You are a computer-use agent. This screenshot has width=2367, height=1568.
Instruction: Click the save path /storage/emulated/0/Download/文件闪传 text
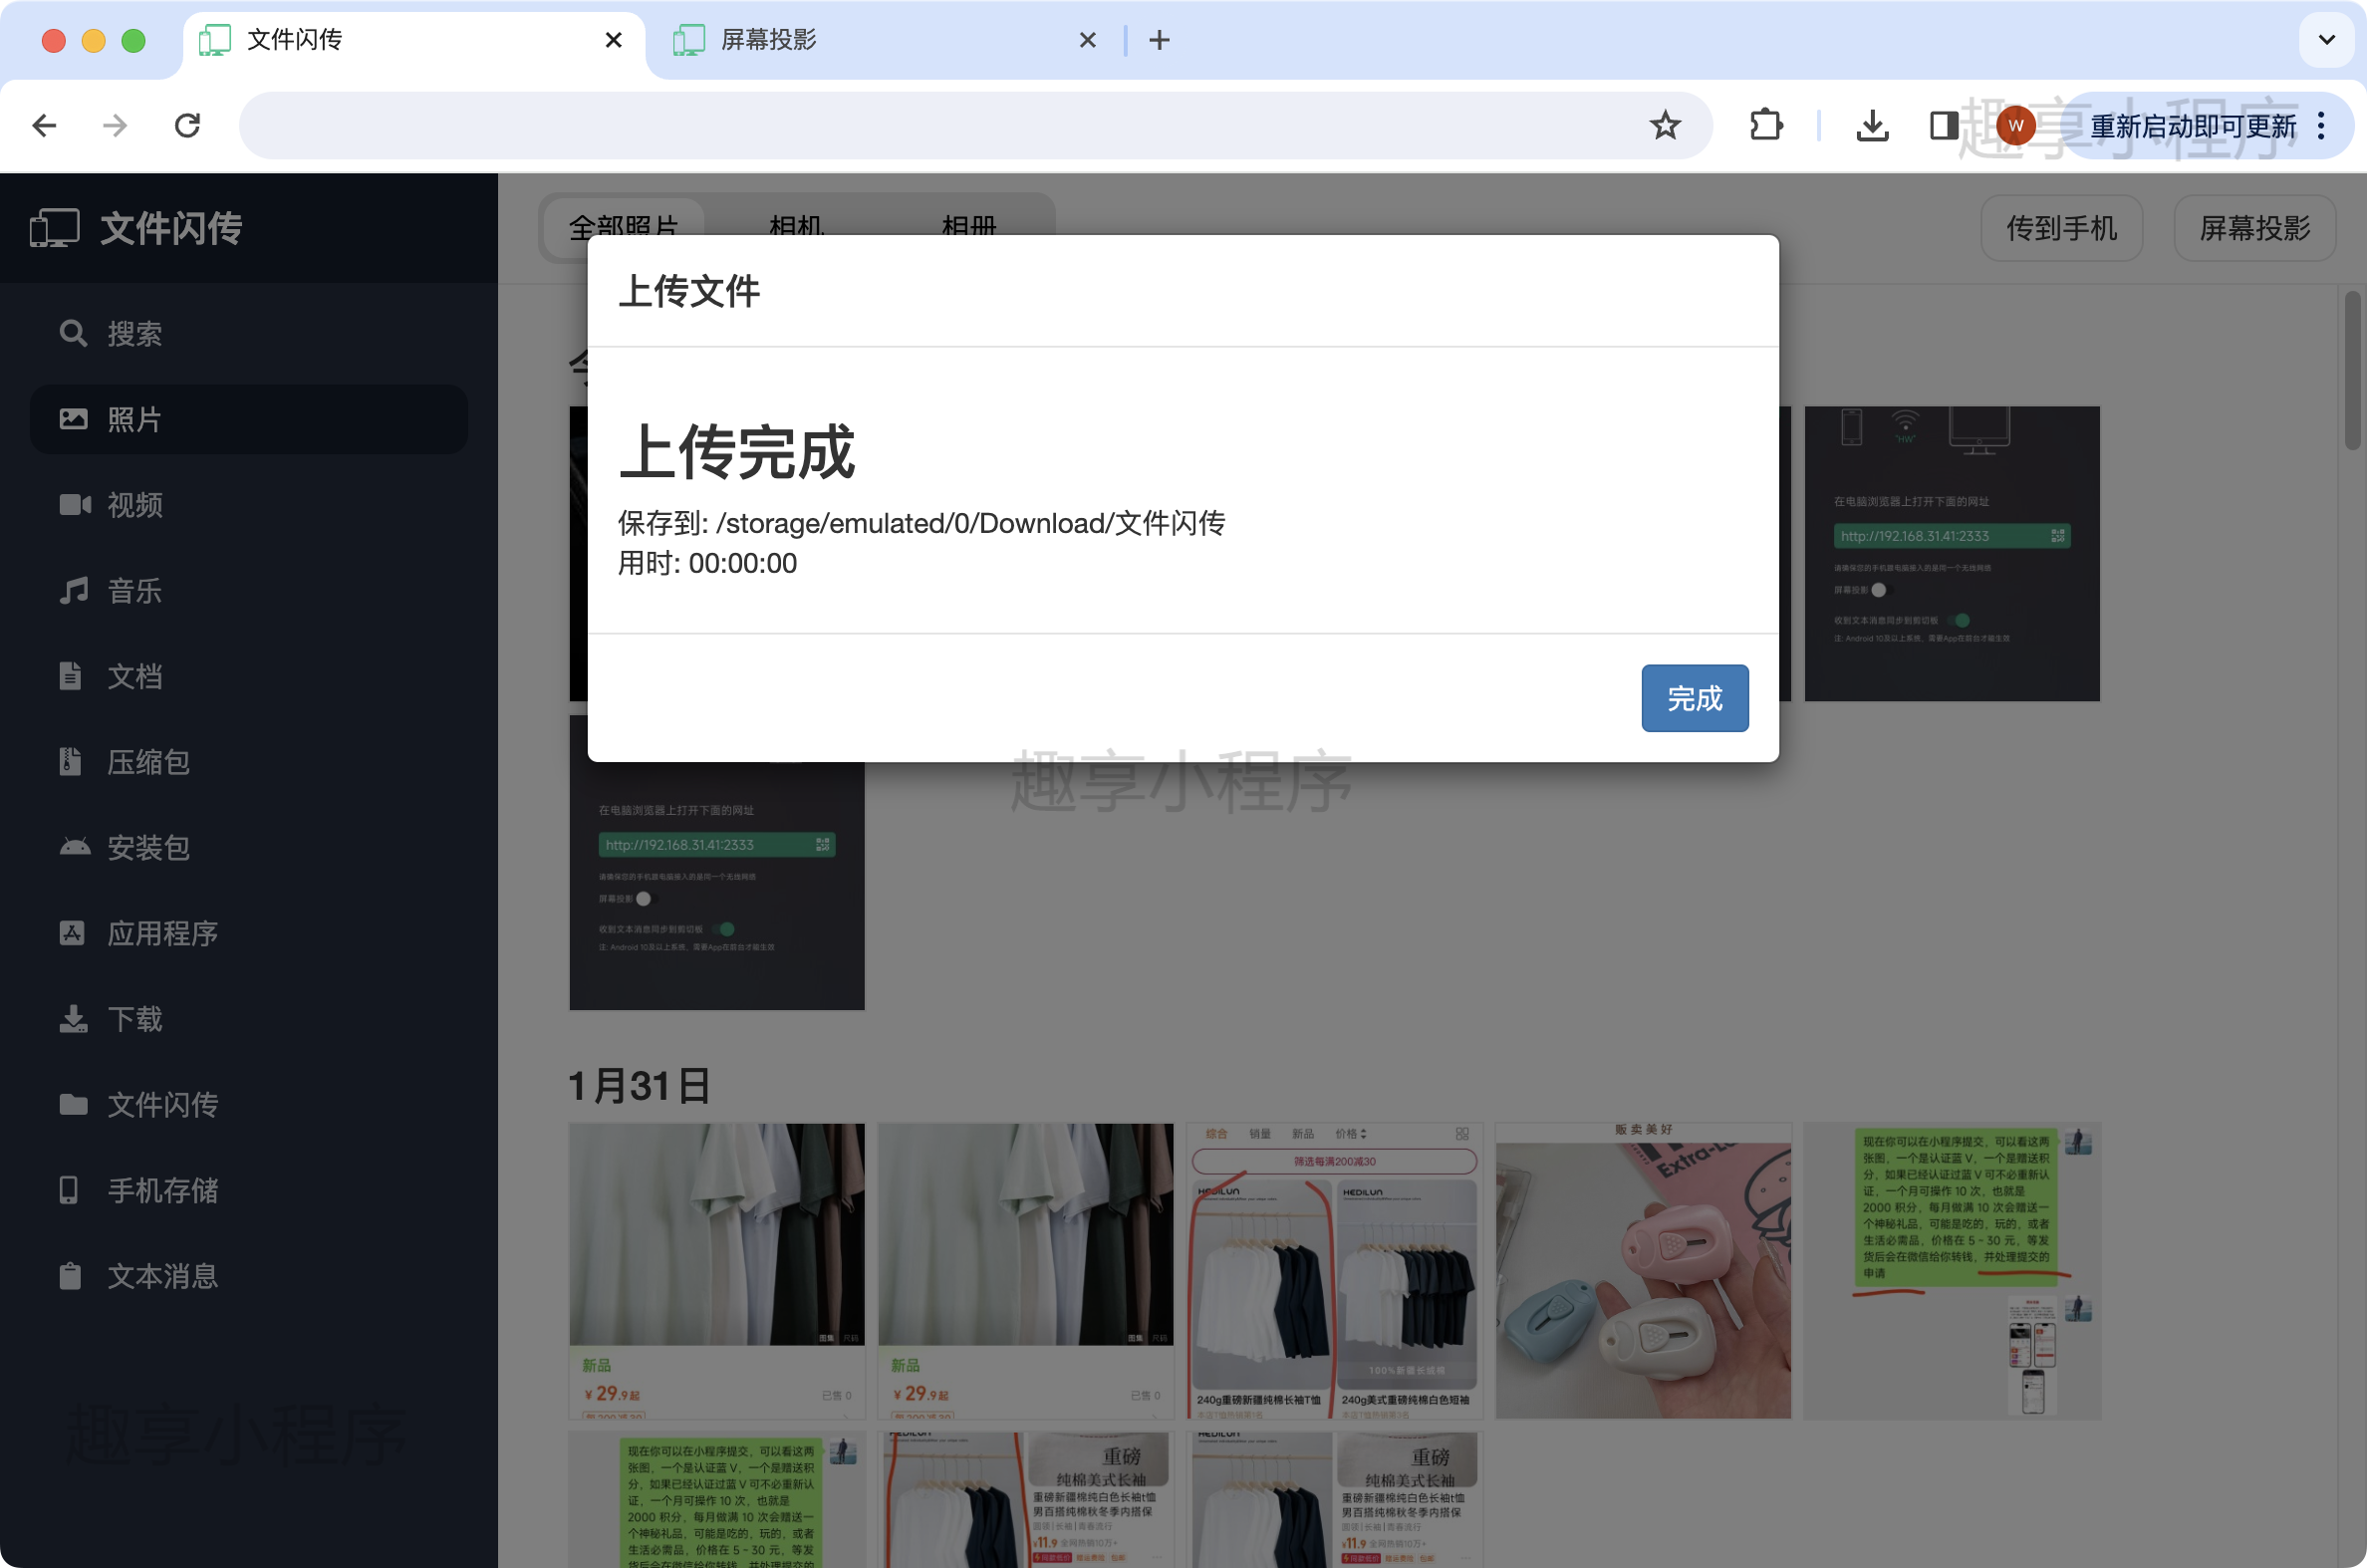[x=970, y=523]
